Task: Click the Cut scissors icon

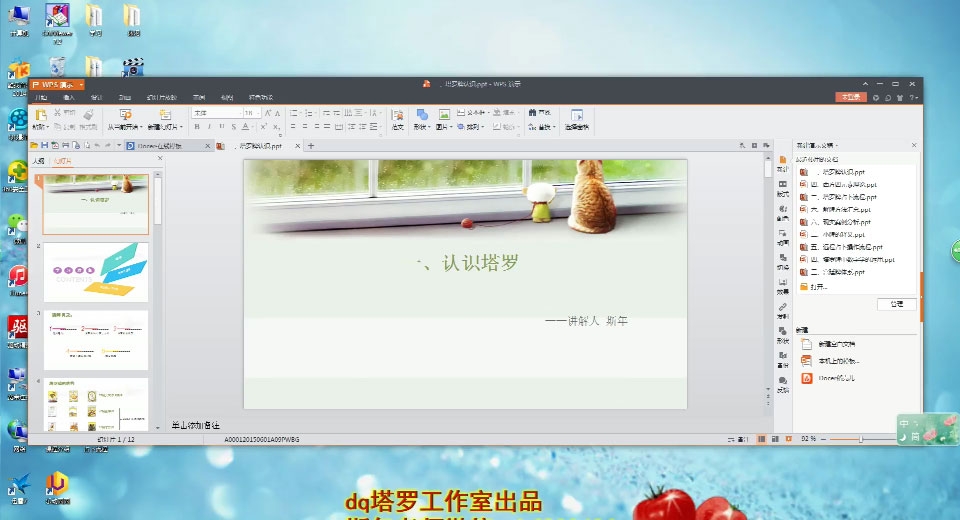Action: 57,112
